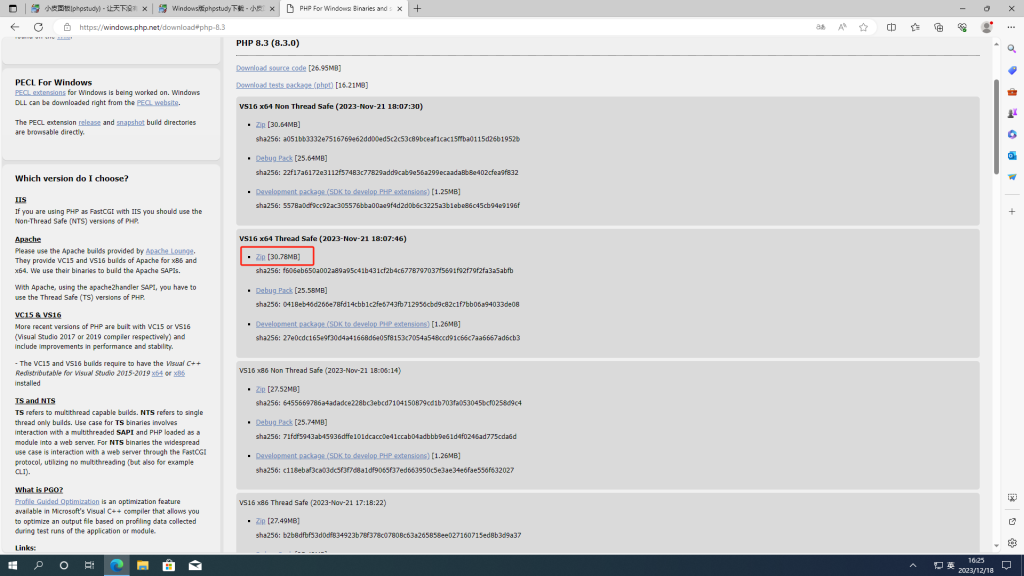This screenshot has width=1024, height=576.
Task: Open Debug Pack for x64 Thread Safe
Action: (274, 291)
